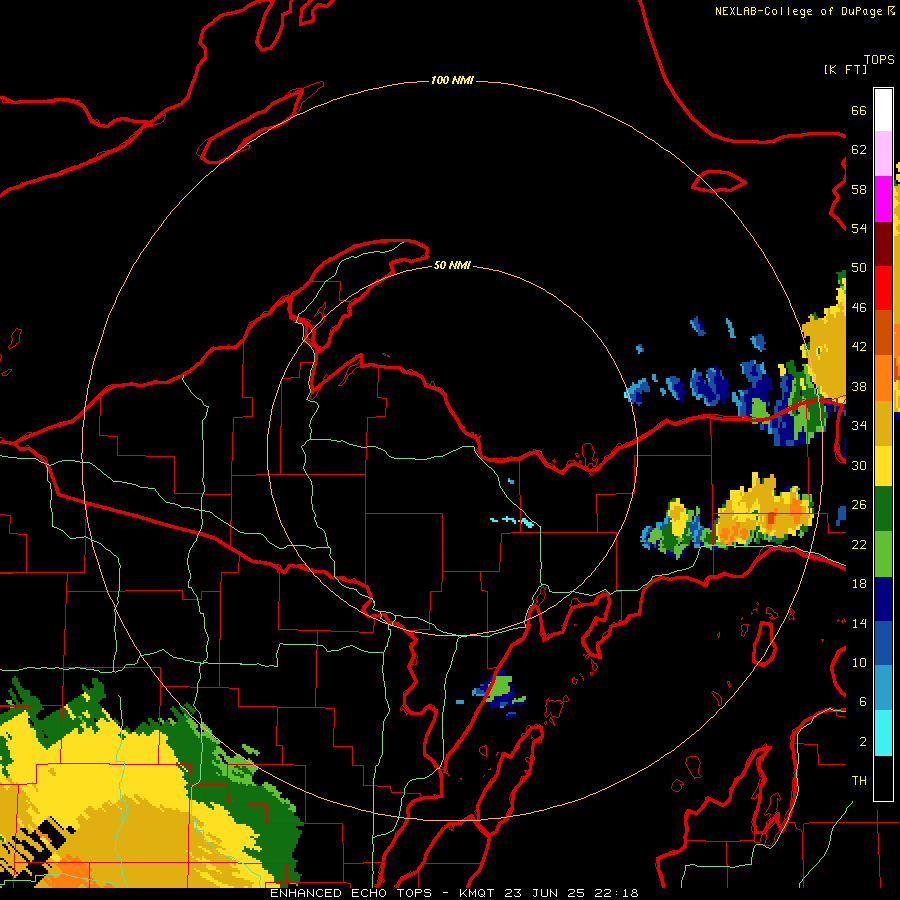Click the [K FT] units label
The image size is (900, 900).
pyautogui.click(x=845, y=69)
